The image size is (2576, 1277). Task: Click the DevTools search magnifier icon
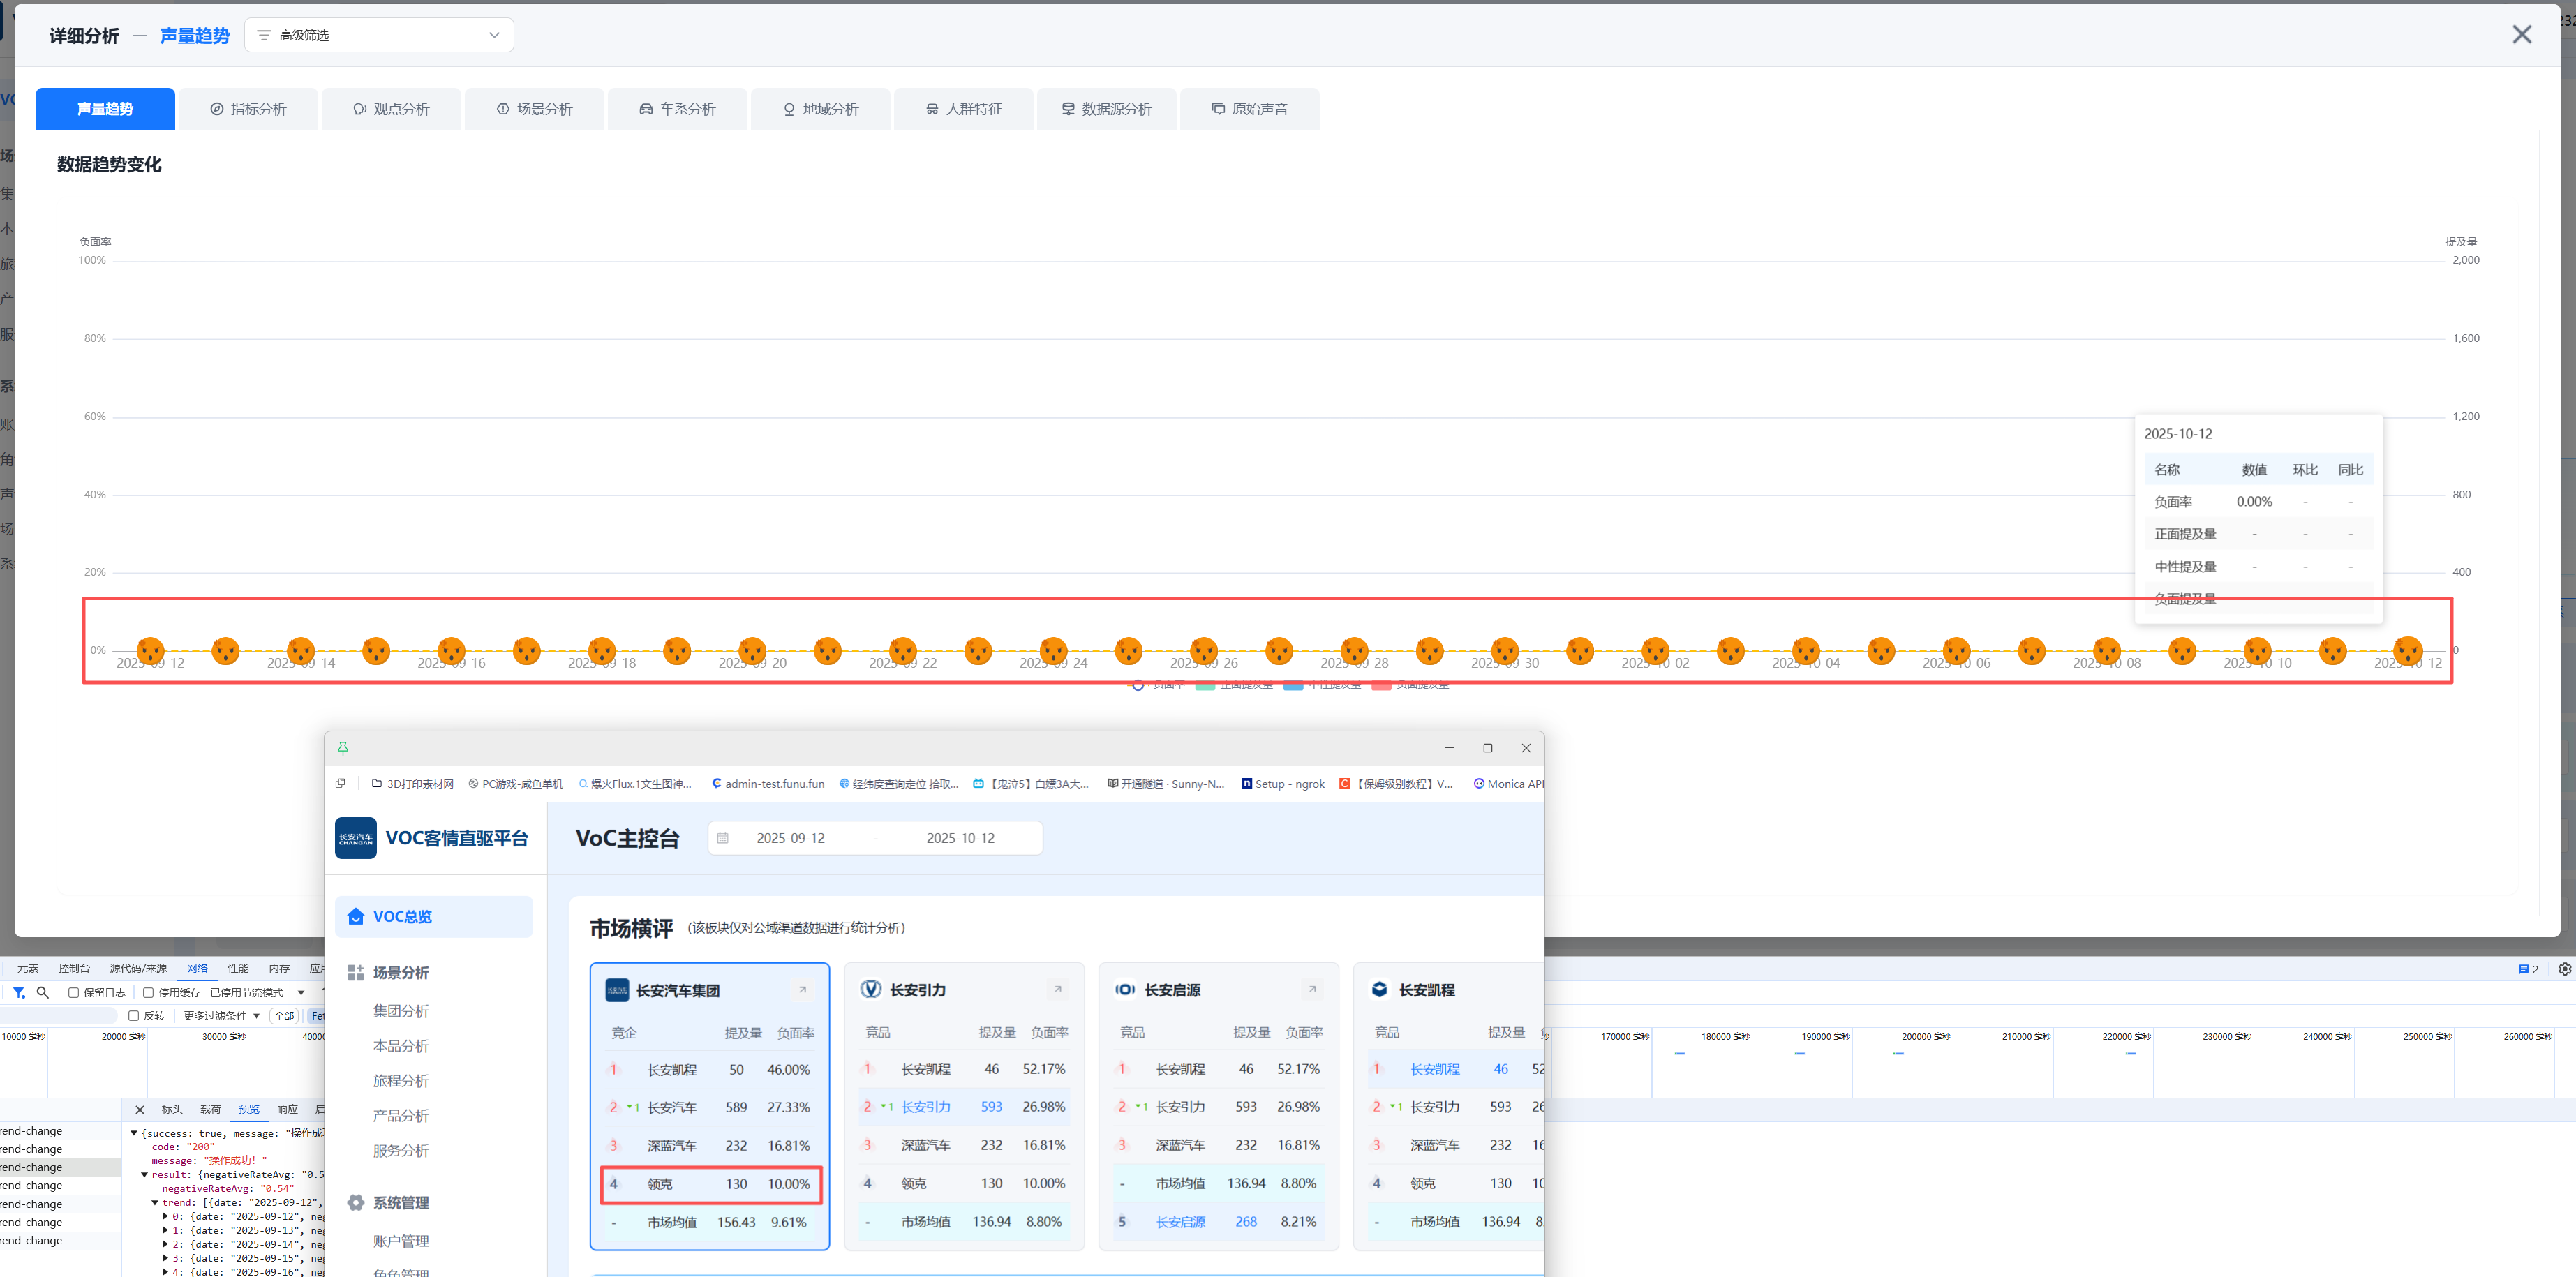(x=42, y=993)
